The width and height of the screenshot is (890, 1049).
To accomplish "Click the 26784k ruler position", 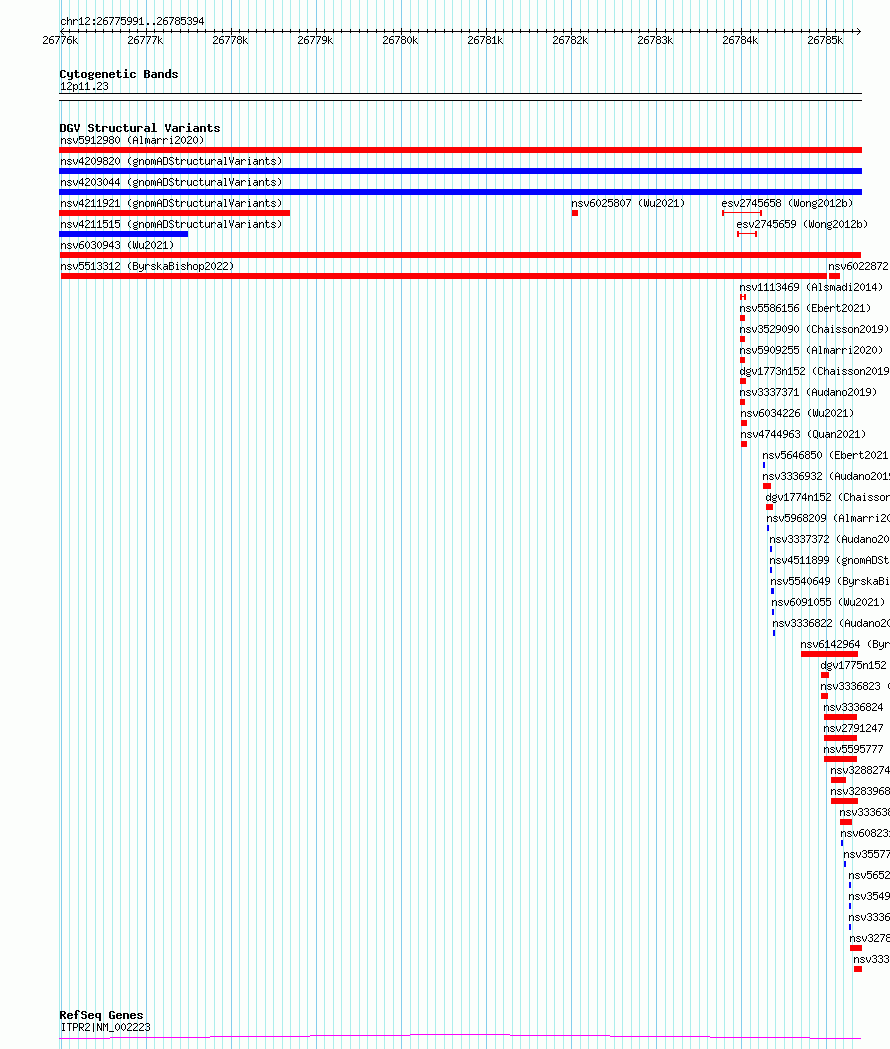I will pyautogui.click(x=740, y=41).
